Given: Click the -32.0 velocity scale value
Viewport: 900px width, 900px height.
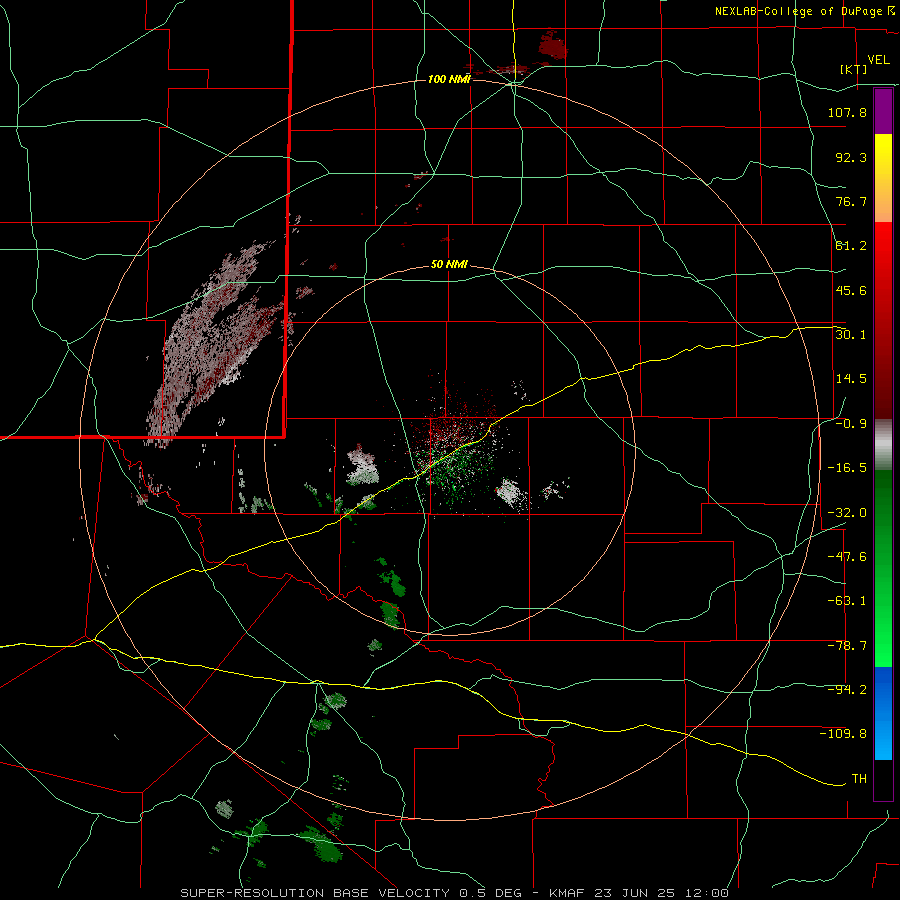Looking at the screenshot, I should [847, 513].
